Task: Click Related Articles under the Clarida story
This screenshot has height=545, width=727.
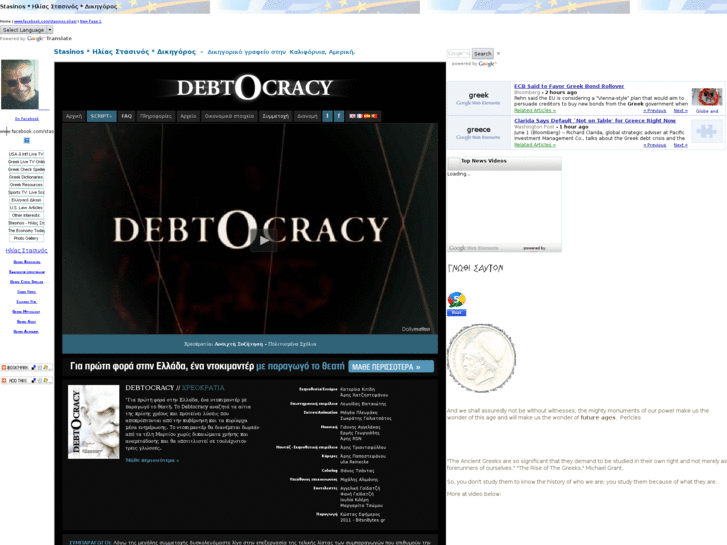Action: [535, 145]
